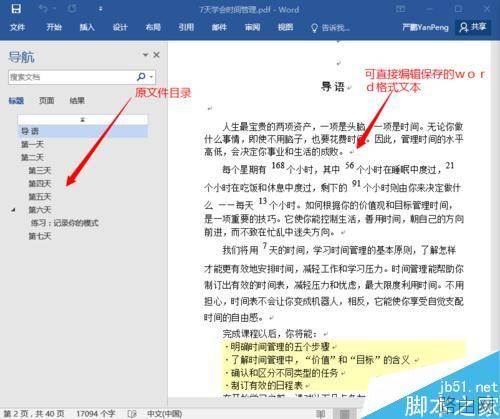The height and width of the screenshot is (419, 500).
Task: Collapse the 第六天 heading triangle
Action: [13, 210]
